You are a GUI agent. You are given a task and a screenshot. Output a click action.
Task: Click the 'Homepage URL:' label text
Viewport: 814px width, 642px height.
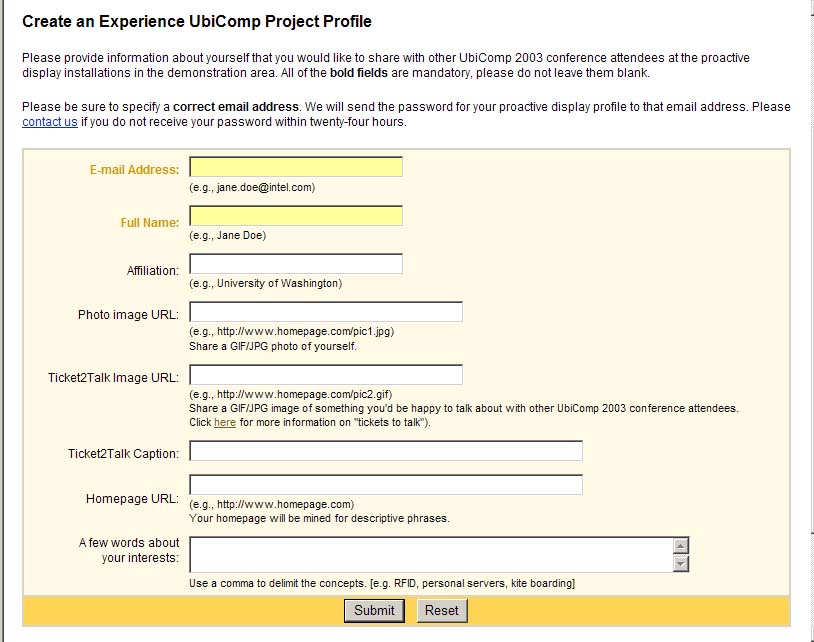(x=132, y=498)
